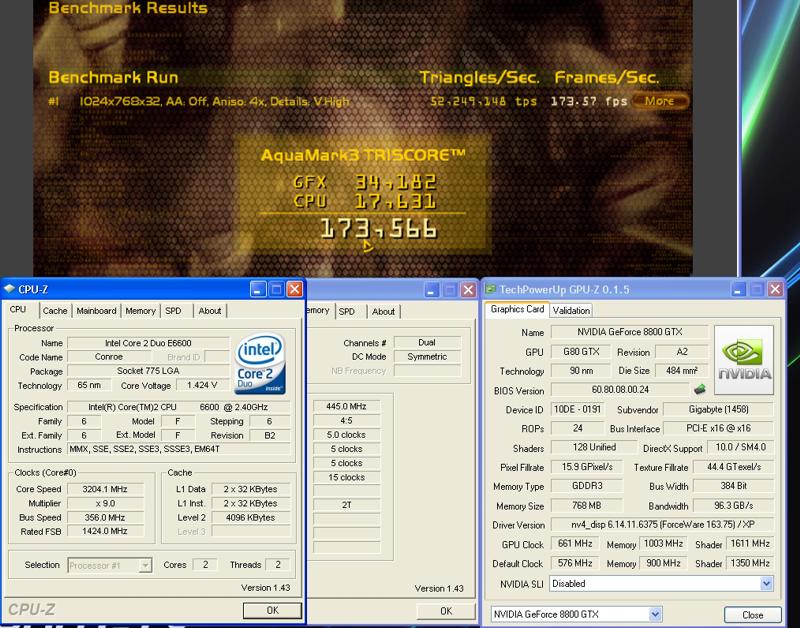This screenshot has width=800, height=628.
Task: Click OK in the rear CPU-Z window
Action: point(446,611)
